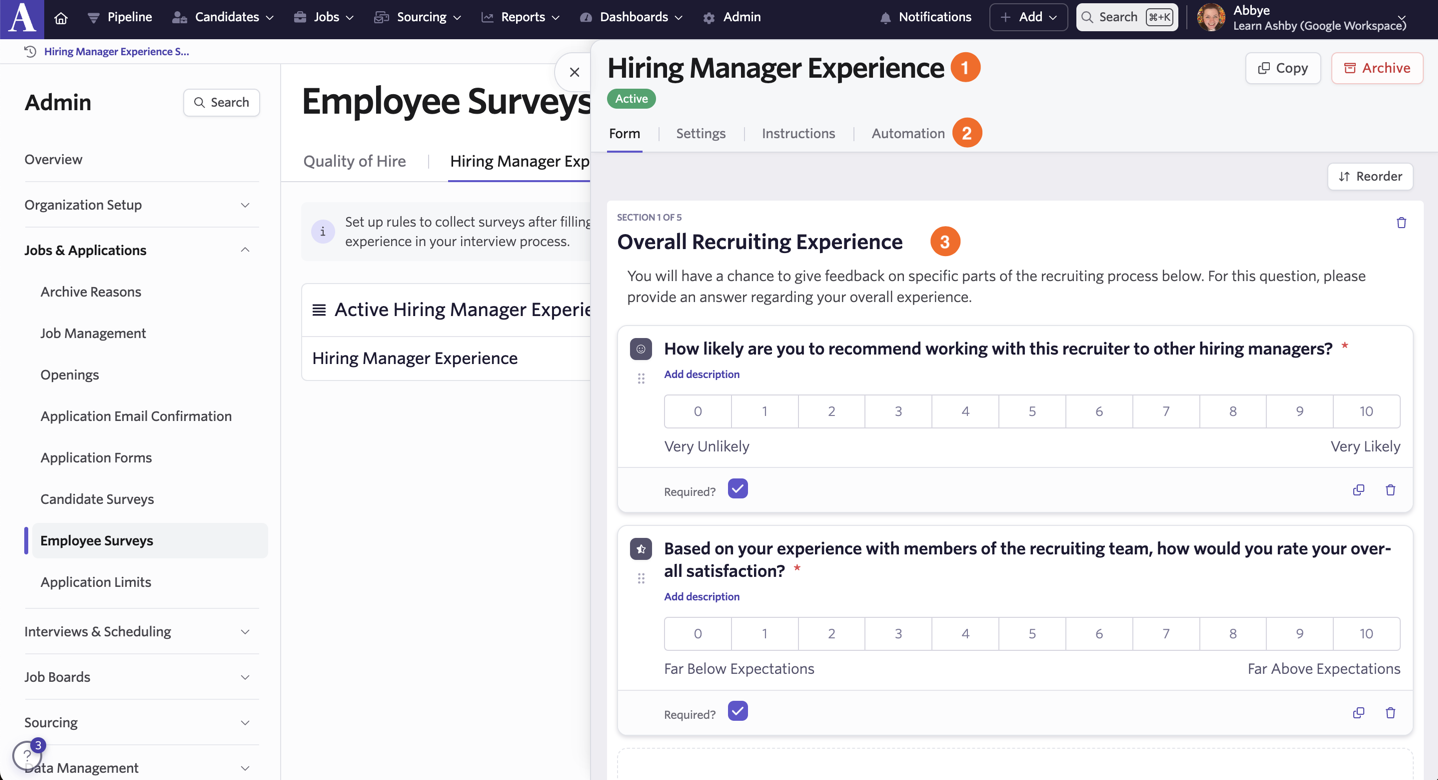Duplicate the overall satisfaction question

coord(1358,713)
